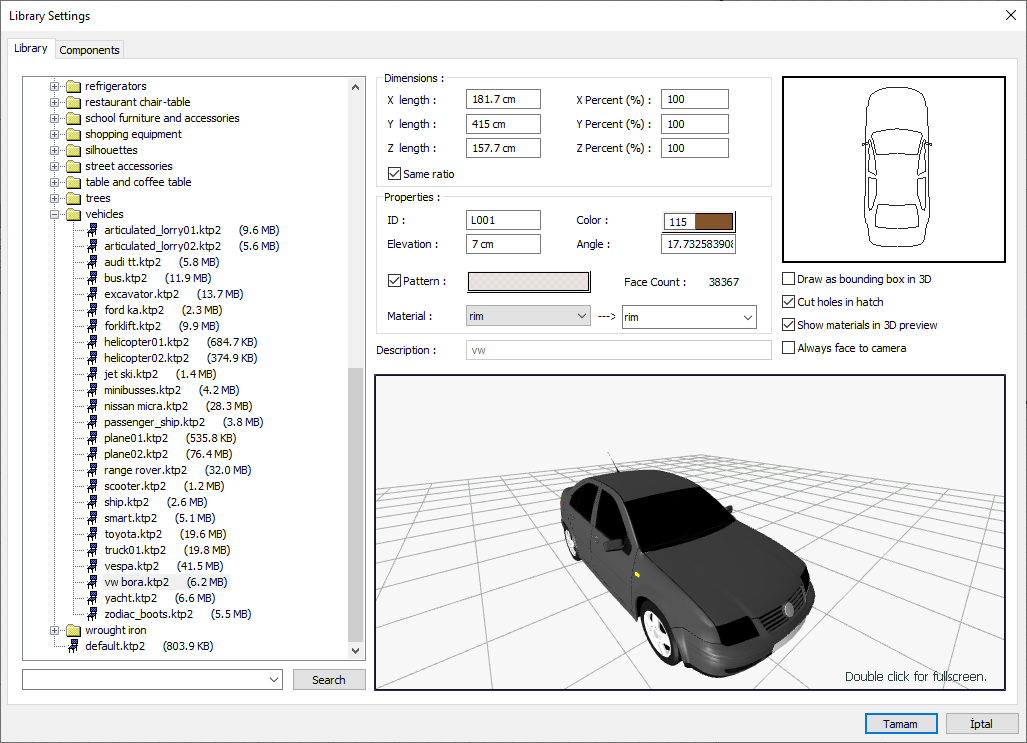Click the default.ktp2 file icon
The width and height of the screenshot is (1027, 743).
(73, 646)
